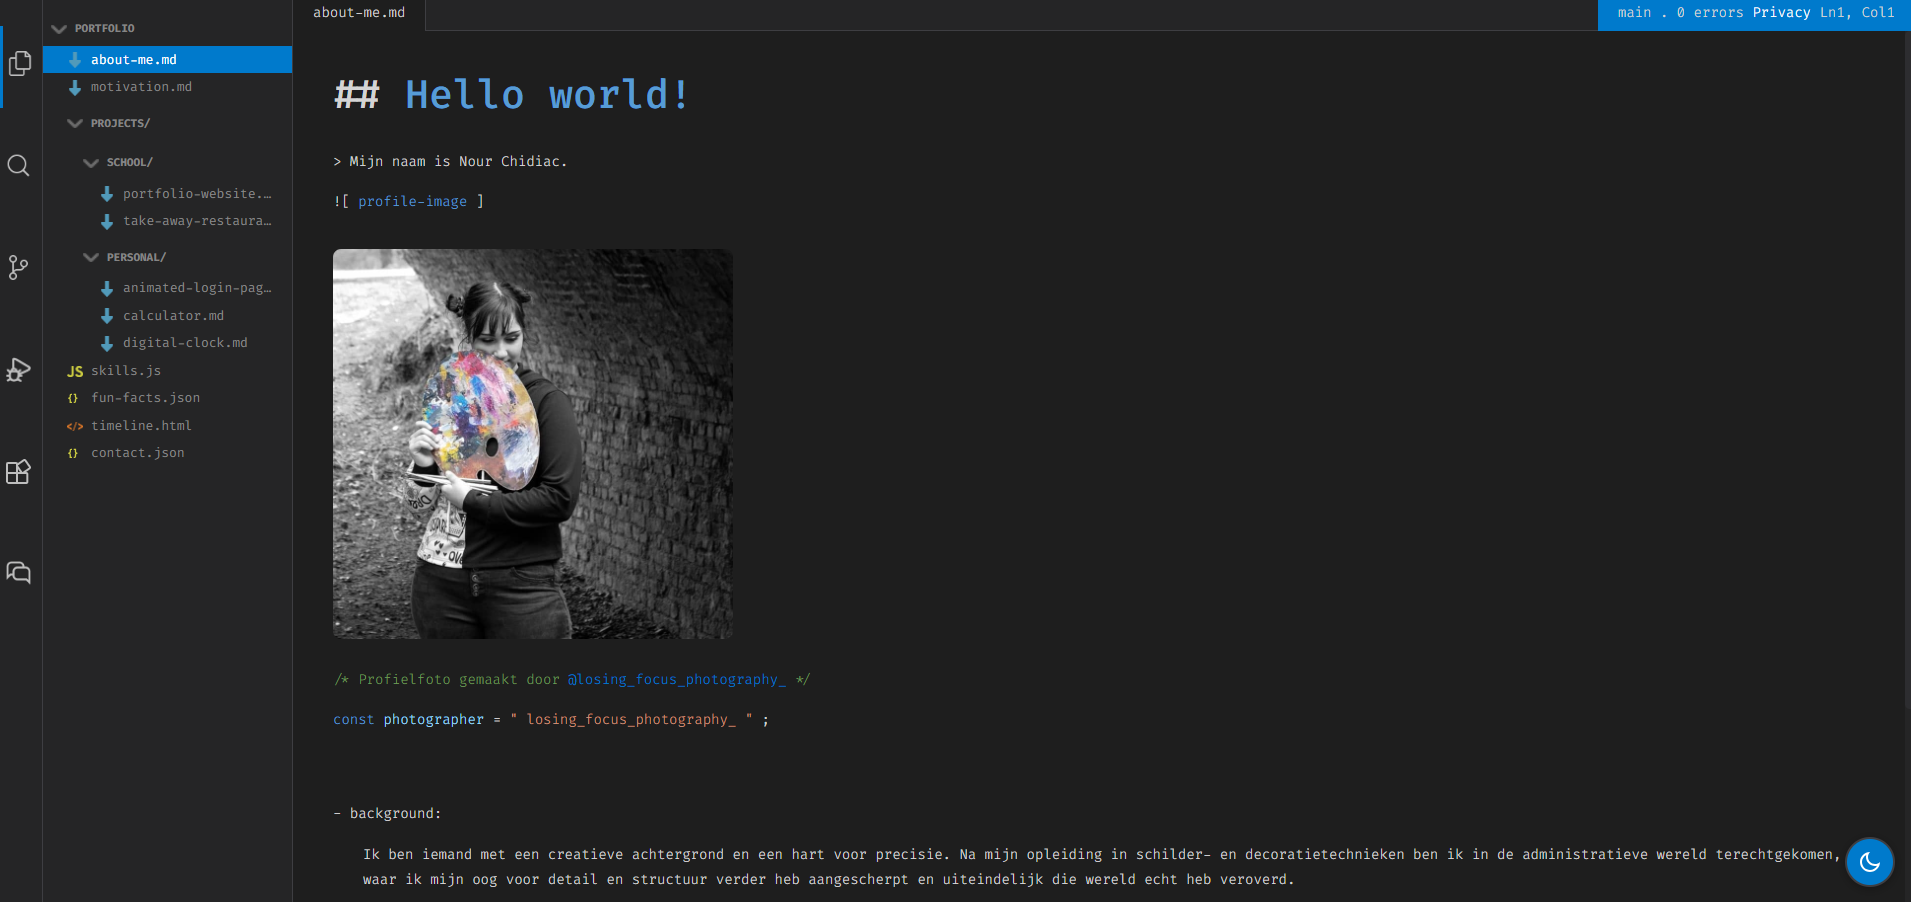Image resolution: width=1911 pixels, height=902 pixels.
Task: Open the profile-image link in the markdown
Action: click(x=412, y=201)
